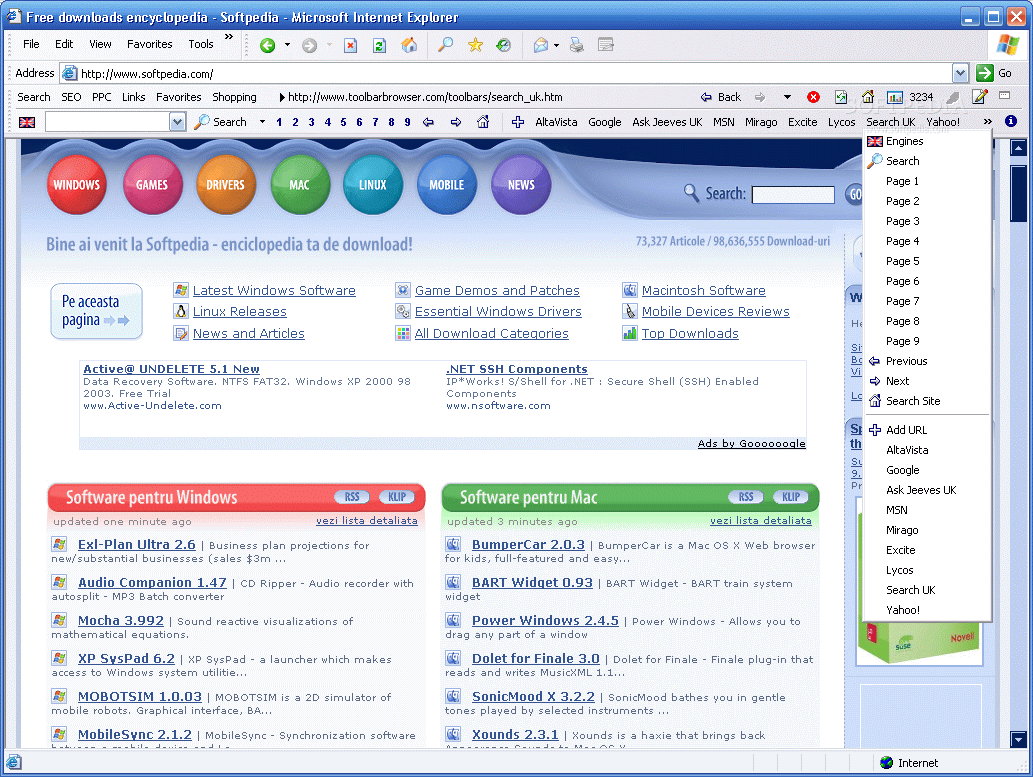
Task: Choose Add URL in dropdown menu
Action: [x=926, y=430]
